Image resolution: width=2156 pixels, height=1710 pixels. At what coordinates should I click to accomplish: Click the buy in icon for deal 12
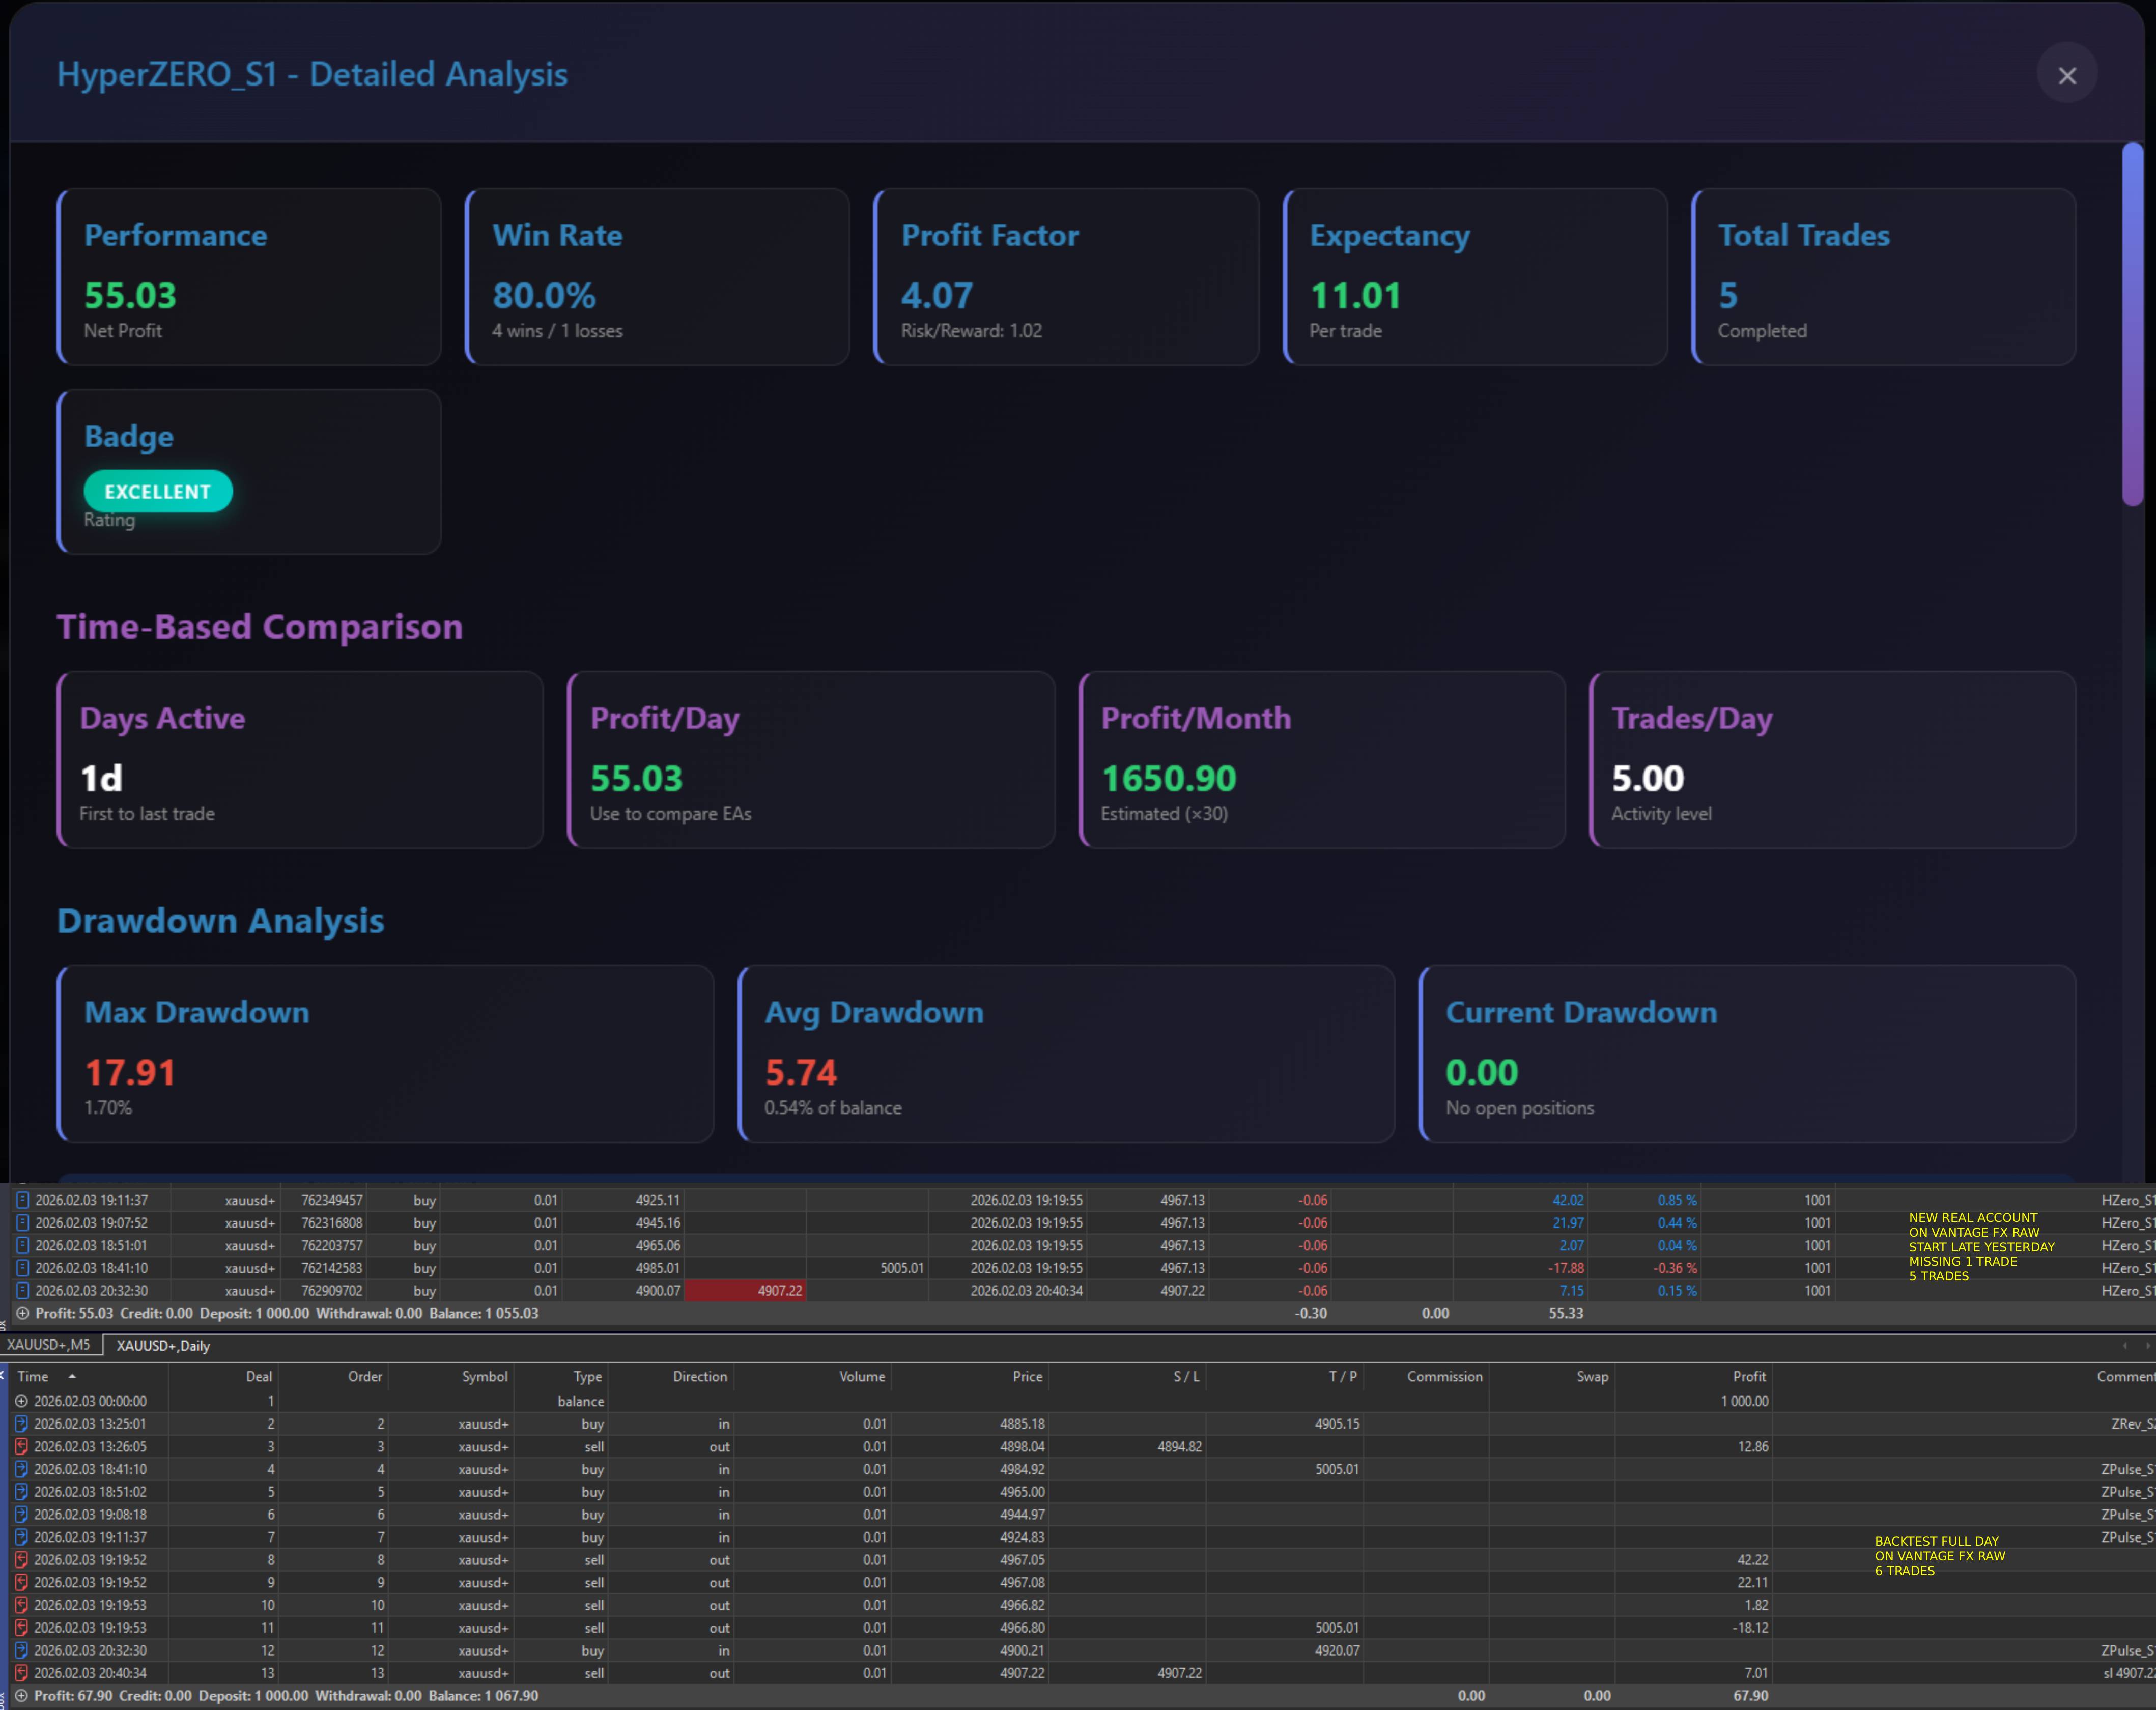pyautogui.click(x=22, y=1650)
